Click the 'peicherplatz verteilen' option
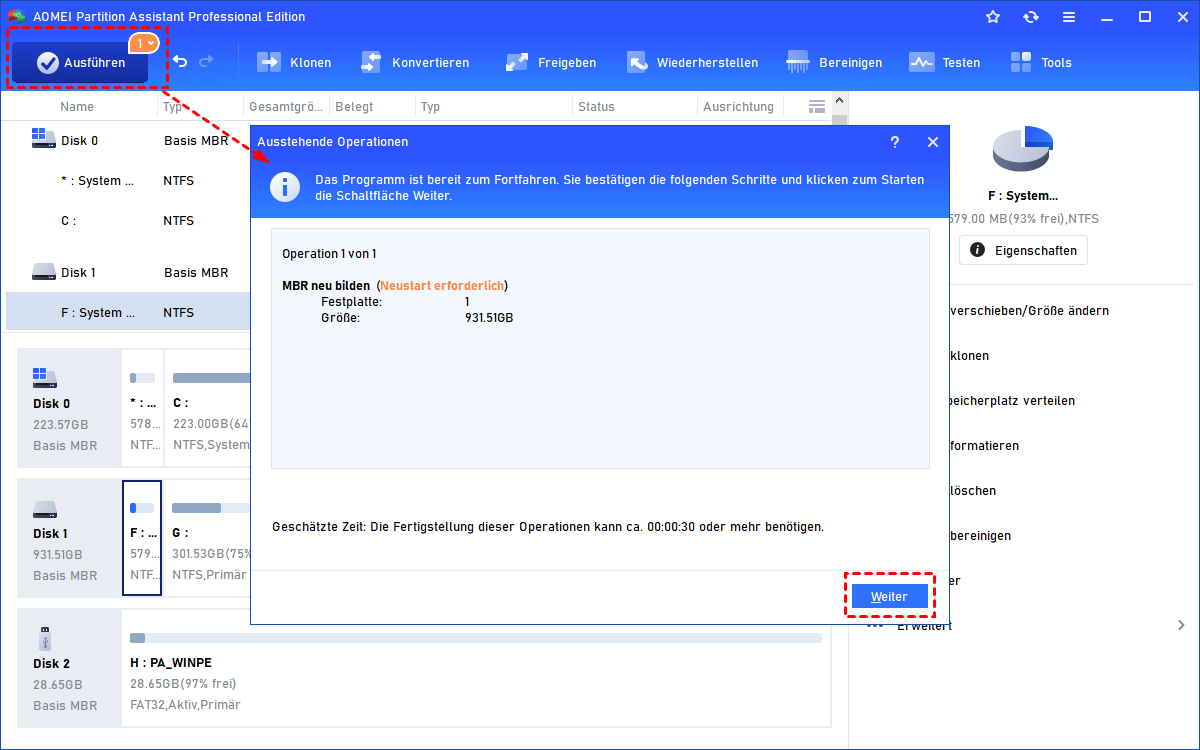The height and width of the screenshot is (750, 1200). [x=1013, y=400]
